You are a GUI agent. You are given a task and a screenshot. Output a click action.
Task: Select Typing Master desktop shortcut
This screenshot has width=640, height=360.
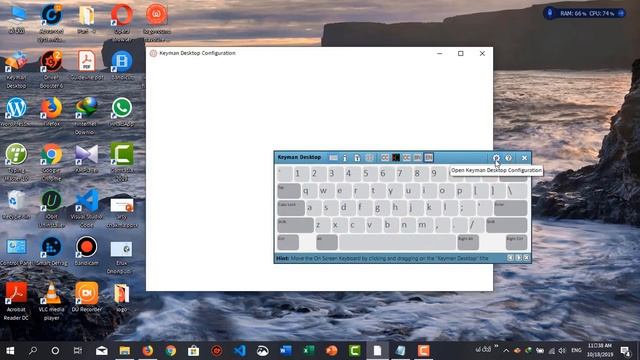pos(16,162)
